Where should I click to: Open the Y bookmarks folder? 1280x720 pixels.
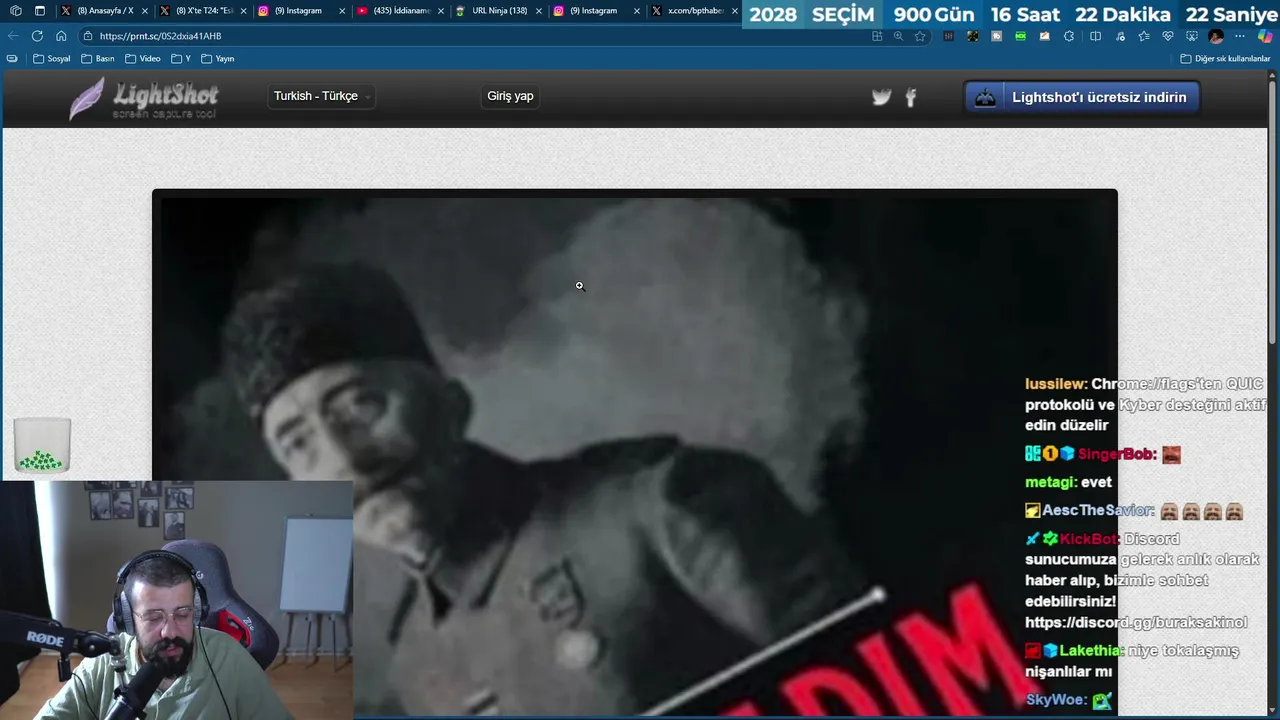point(181,59)
